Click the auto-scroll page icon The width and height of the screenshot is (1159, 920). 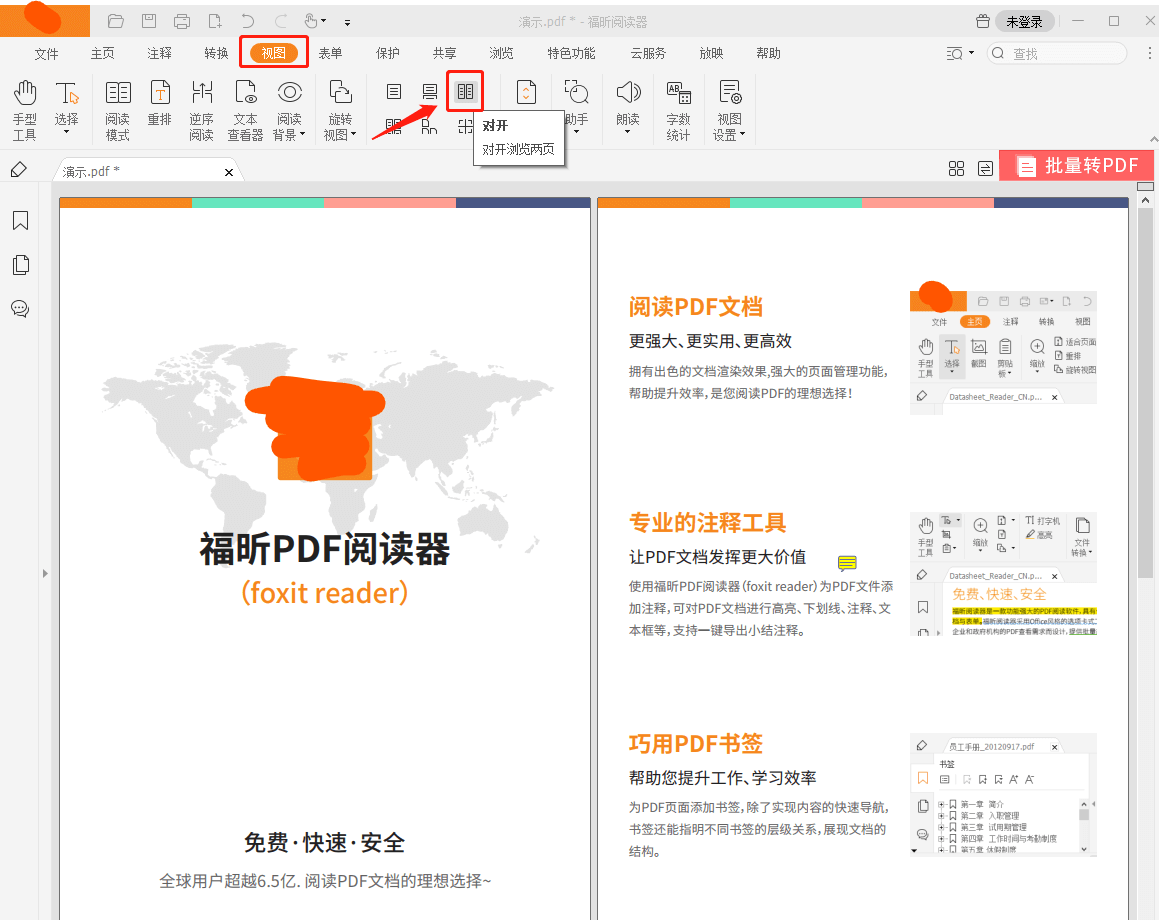coord(526,92)
